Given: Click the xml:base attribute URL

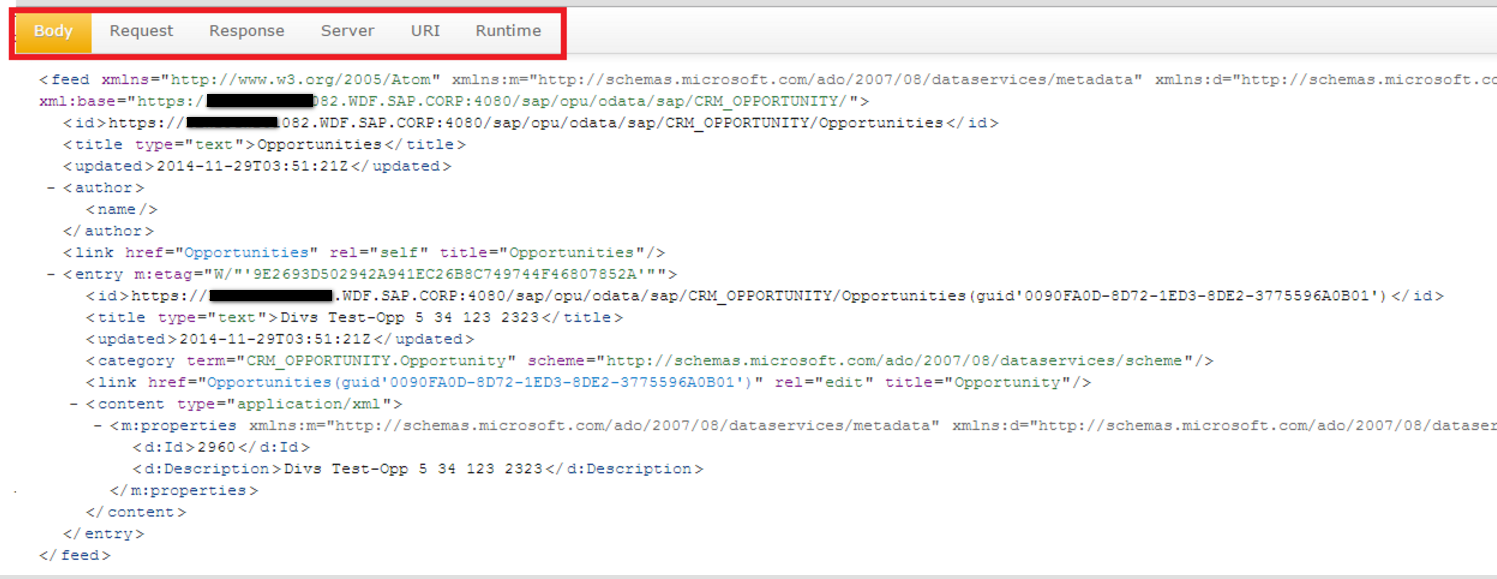Looking at the screenshot, I should coord(491,101).
